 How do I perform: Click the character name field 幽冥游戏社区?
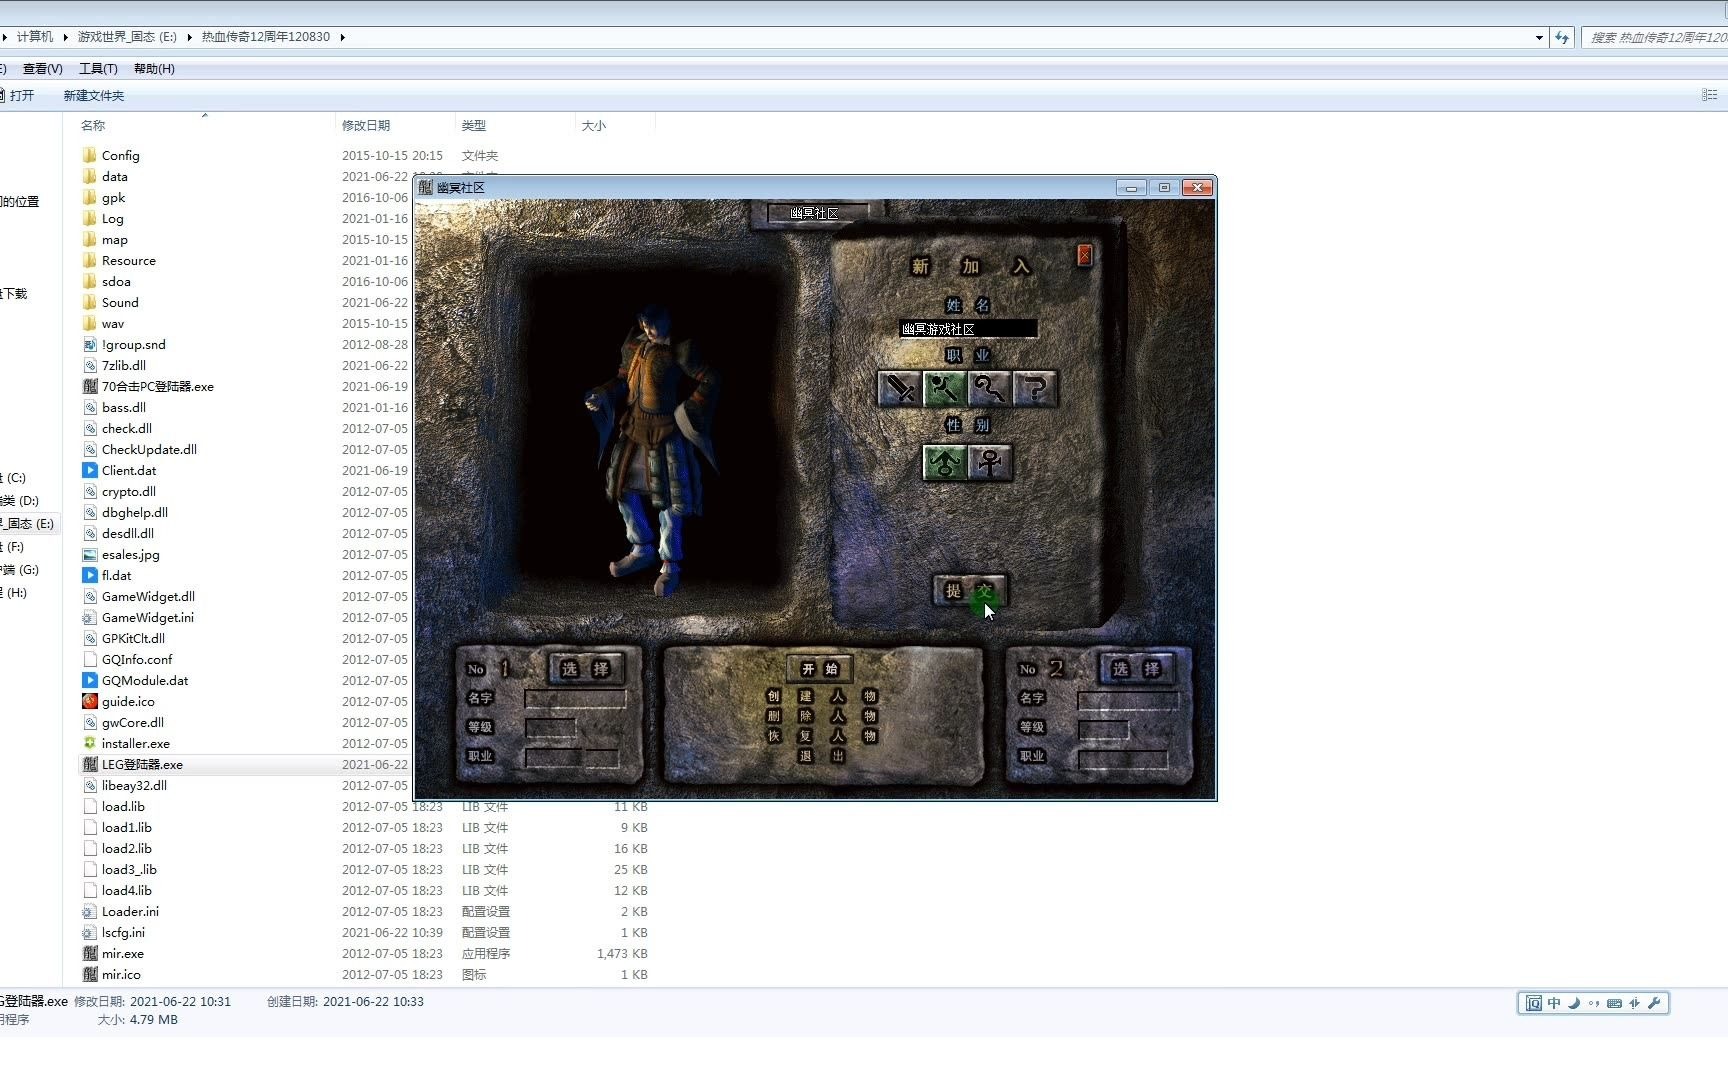click(968, 329)
